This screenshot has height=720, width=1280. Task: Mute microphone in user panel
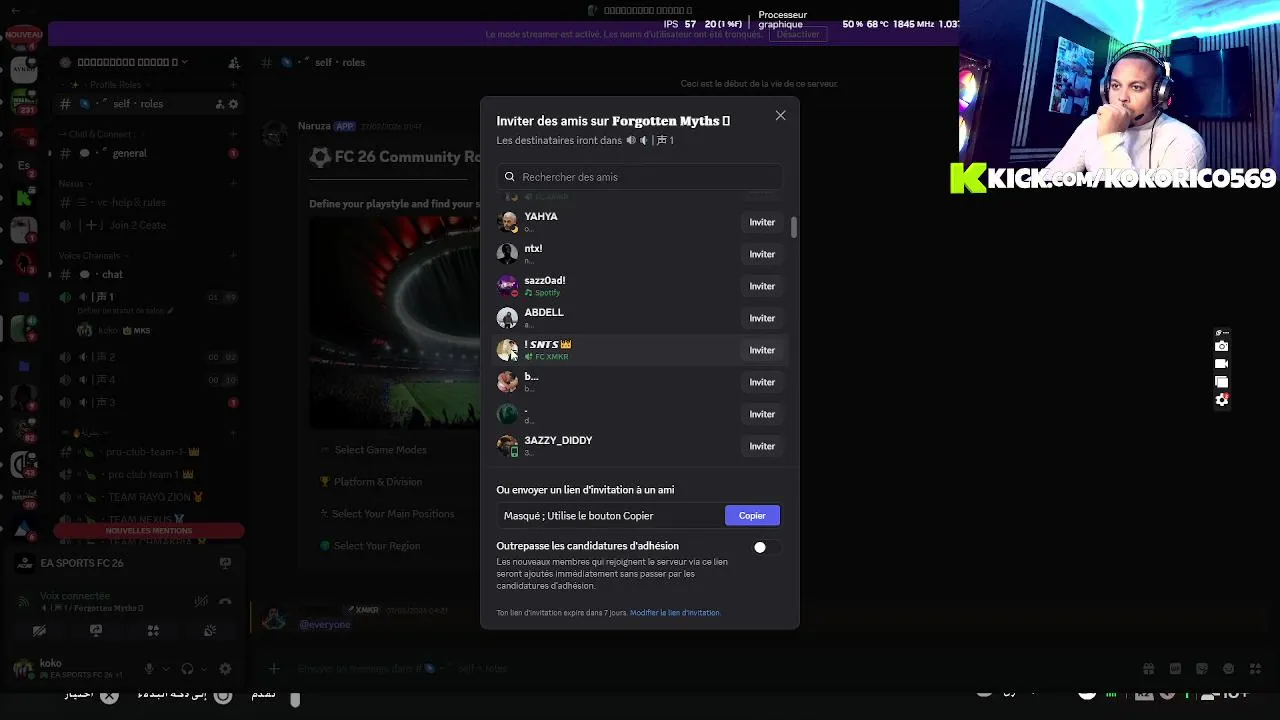pyautogui.click(x=150, y=669)
